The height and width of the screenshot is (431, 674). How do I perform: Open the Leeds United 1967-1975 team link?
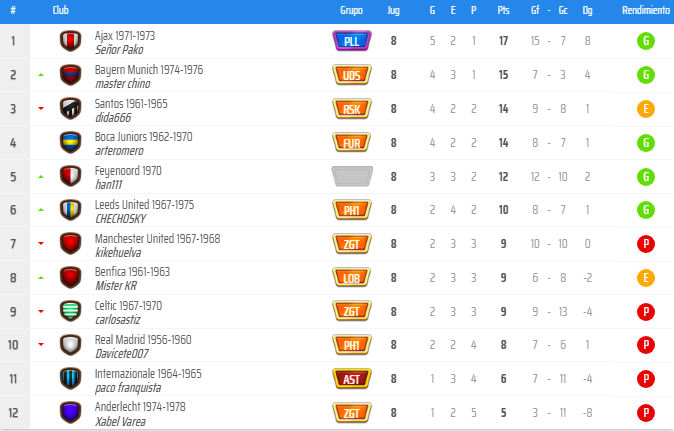pos(144,205)
